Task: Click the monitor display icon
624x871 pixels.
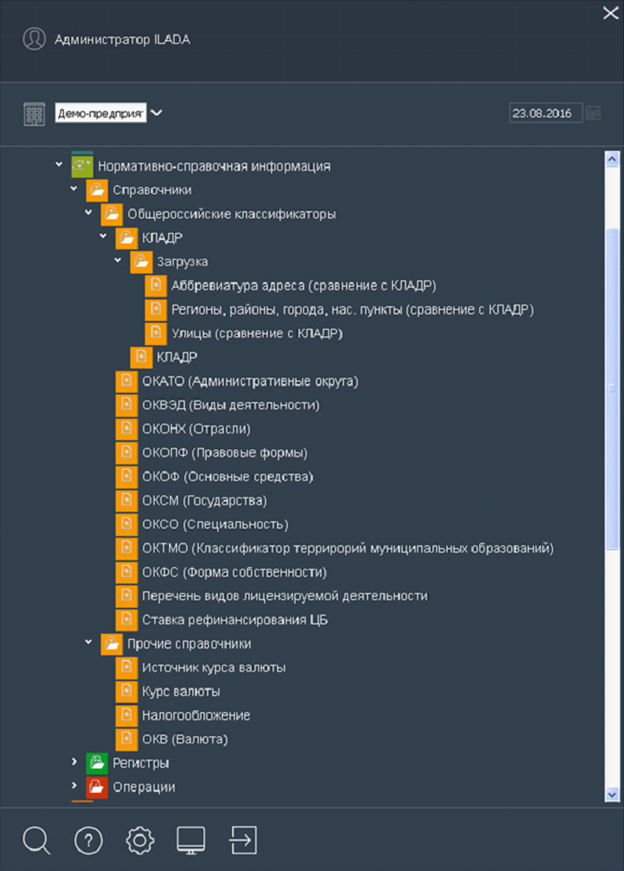Action: point(191,840)
